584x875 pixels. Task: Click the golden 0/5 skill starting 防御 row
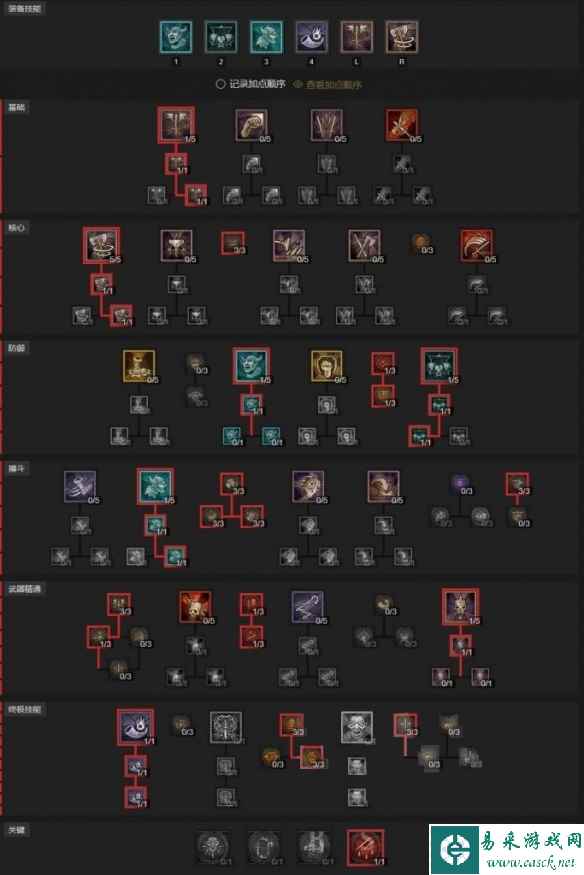pyautogui.click(x=139, y=366)
